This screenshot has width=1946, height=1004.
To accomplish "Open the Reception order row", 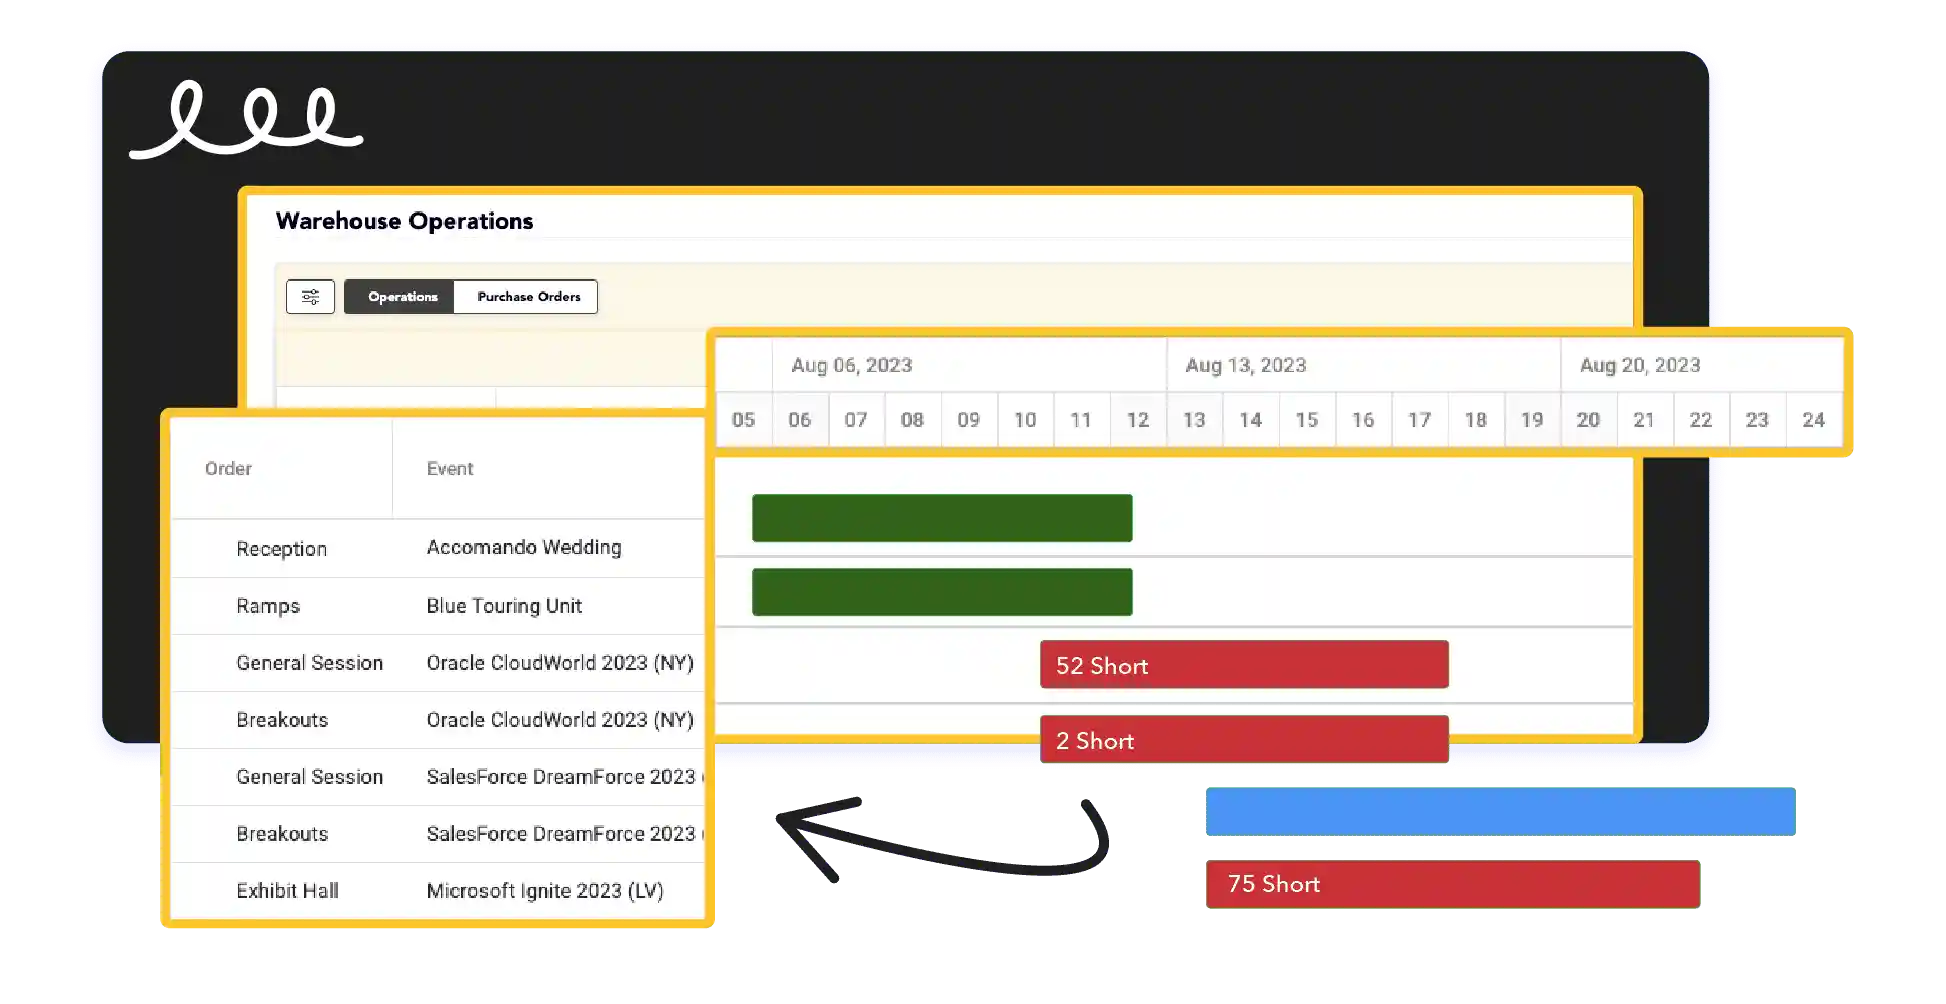I will tap(281, 549).
